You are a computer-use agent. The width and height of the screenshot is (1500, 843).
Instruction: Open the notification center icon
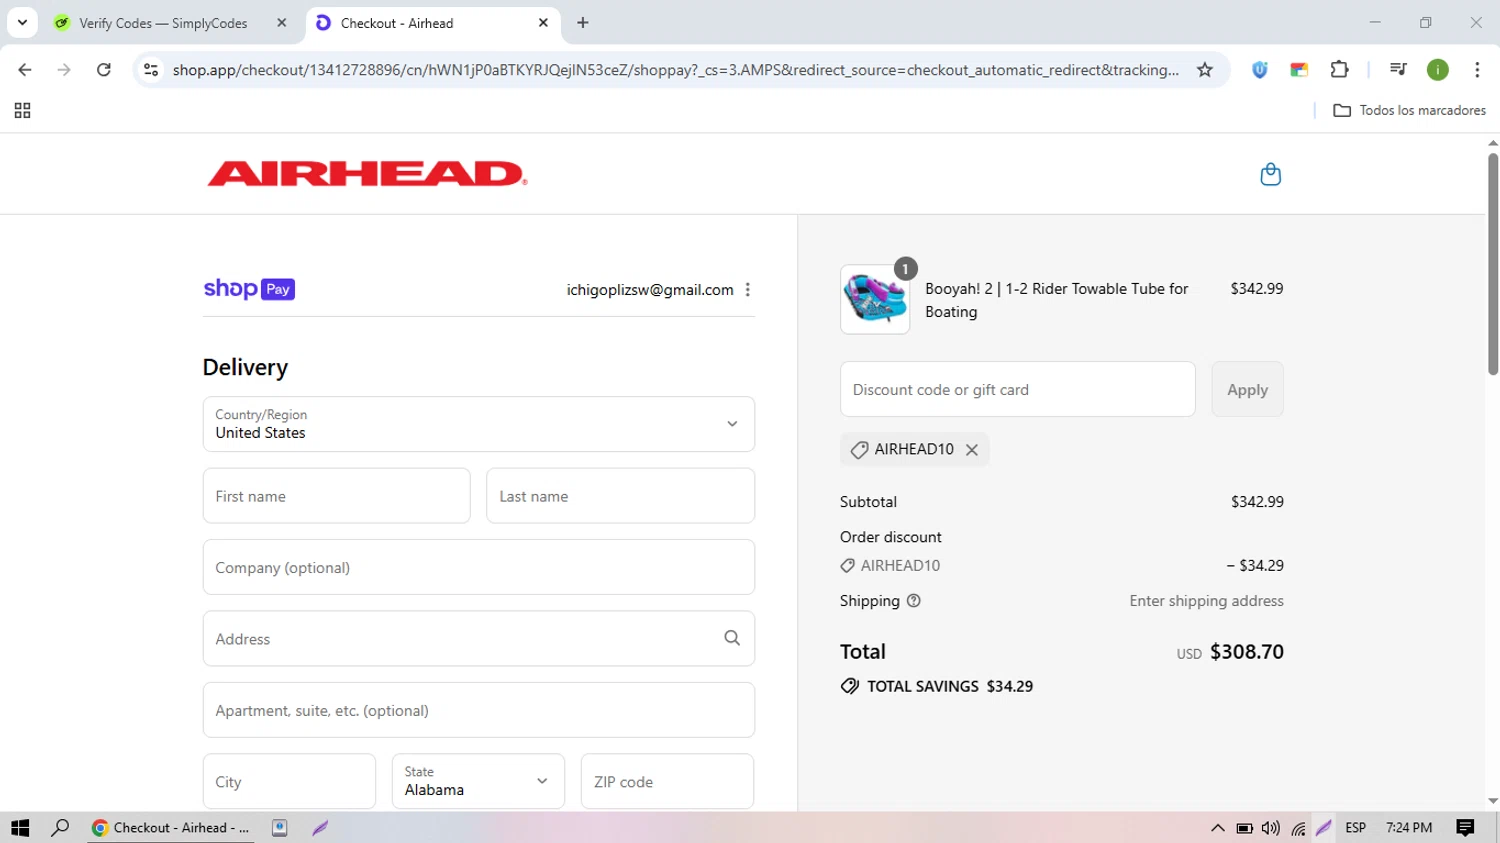pyautogui.click(x=1465, y=828)
